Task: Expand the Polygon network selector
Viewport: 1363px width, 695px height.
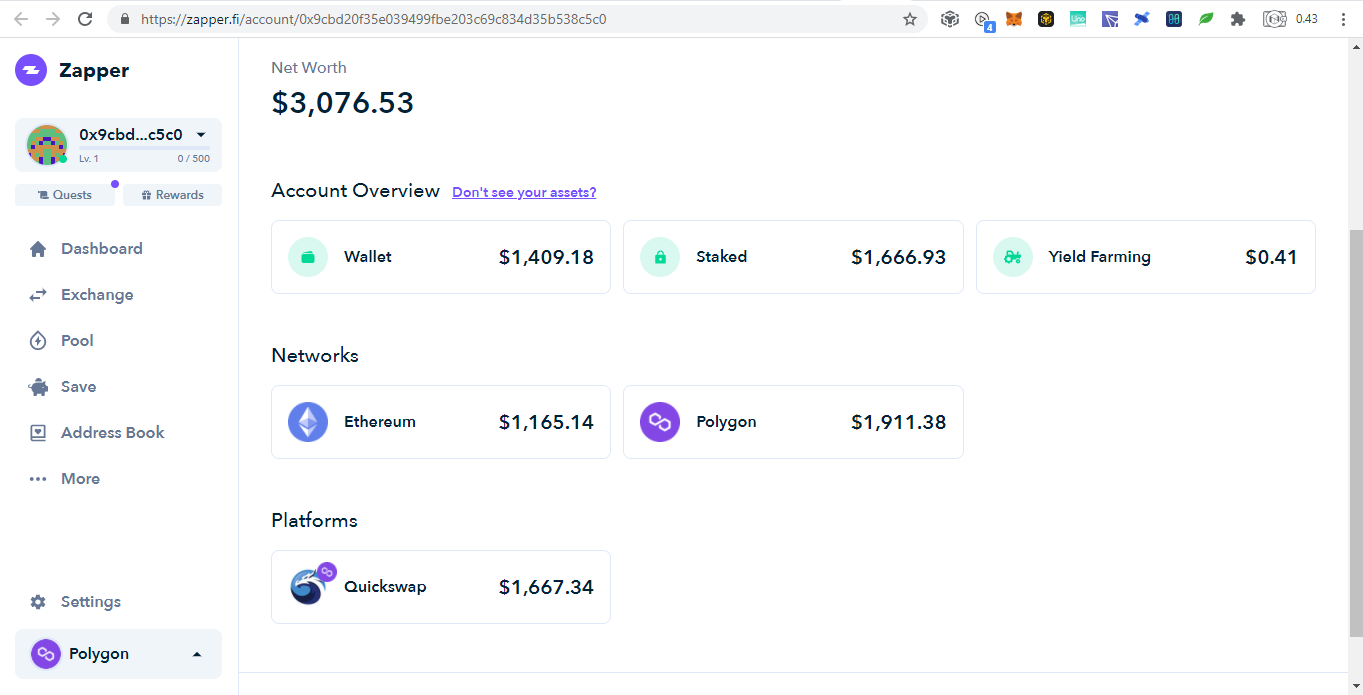Action: pyautogui.click(x=118, y=654)
